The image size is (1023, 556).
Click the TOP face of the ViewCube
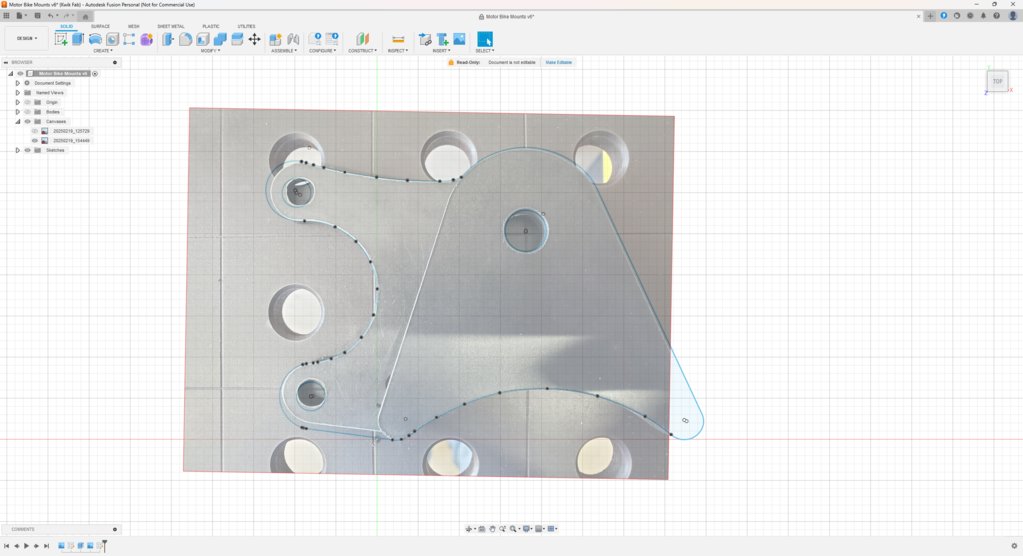998,82
